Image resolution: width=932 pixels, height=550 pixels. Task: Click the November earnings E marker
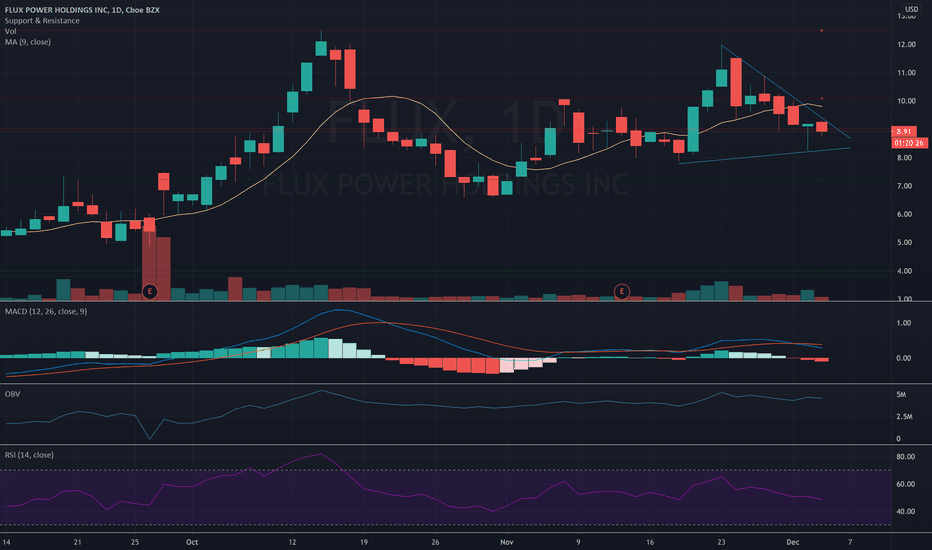tap(622, 291)
